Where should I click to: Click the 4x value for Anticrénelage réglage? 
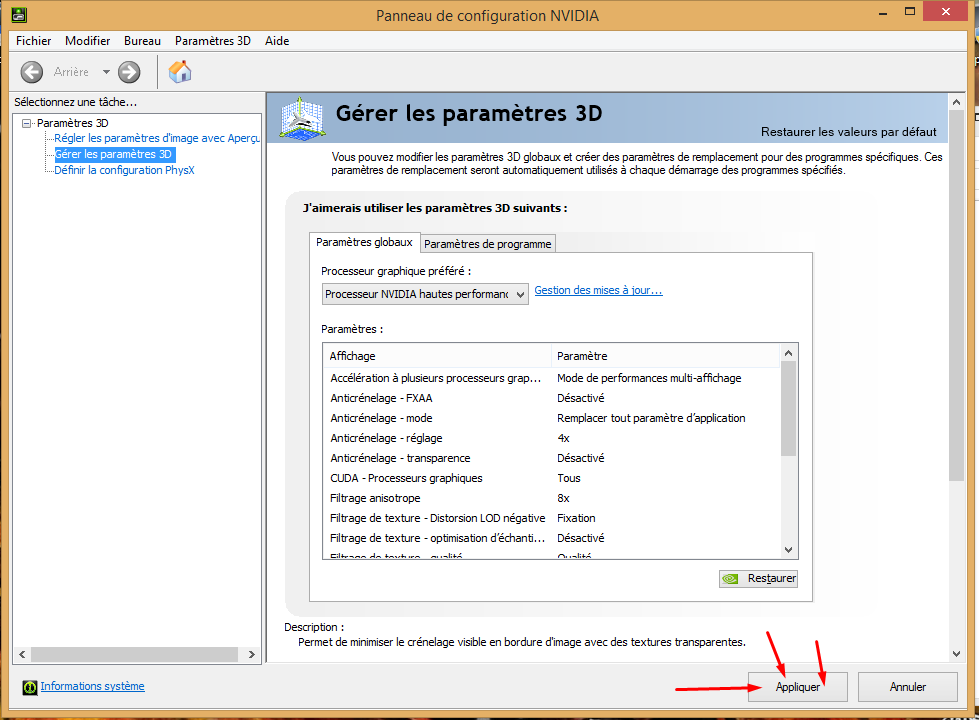point(563,438)
